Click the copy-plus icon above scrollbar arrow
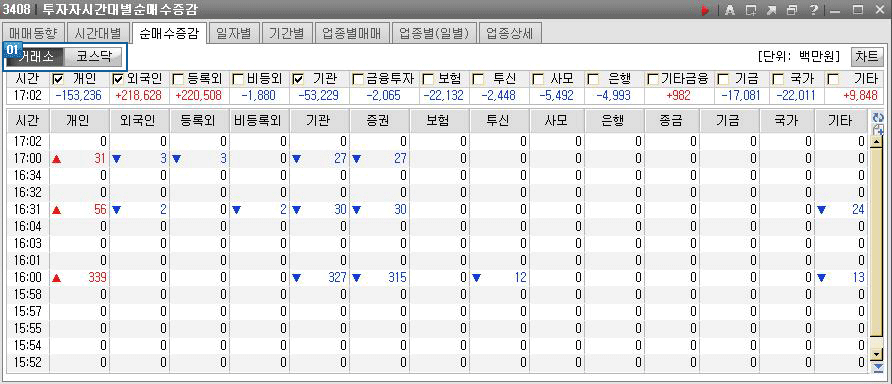This screenshot has height=384, width=892. click(877, 130)
